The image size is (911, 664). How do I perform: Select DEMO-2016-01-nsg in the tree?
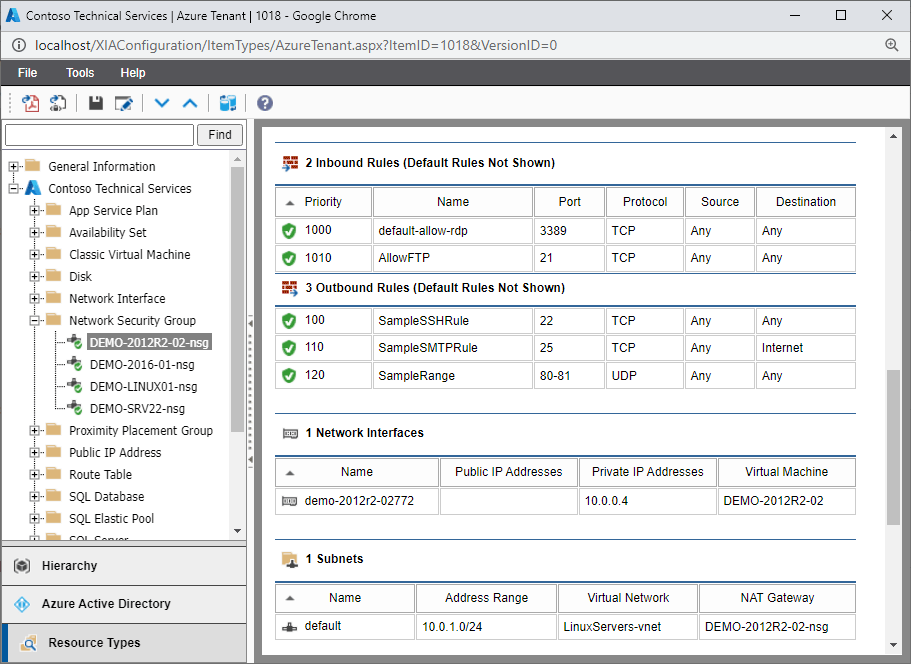[142, 365]
